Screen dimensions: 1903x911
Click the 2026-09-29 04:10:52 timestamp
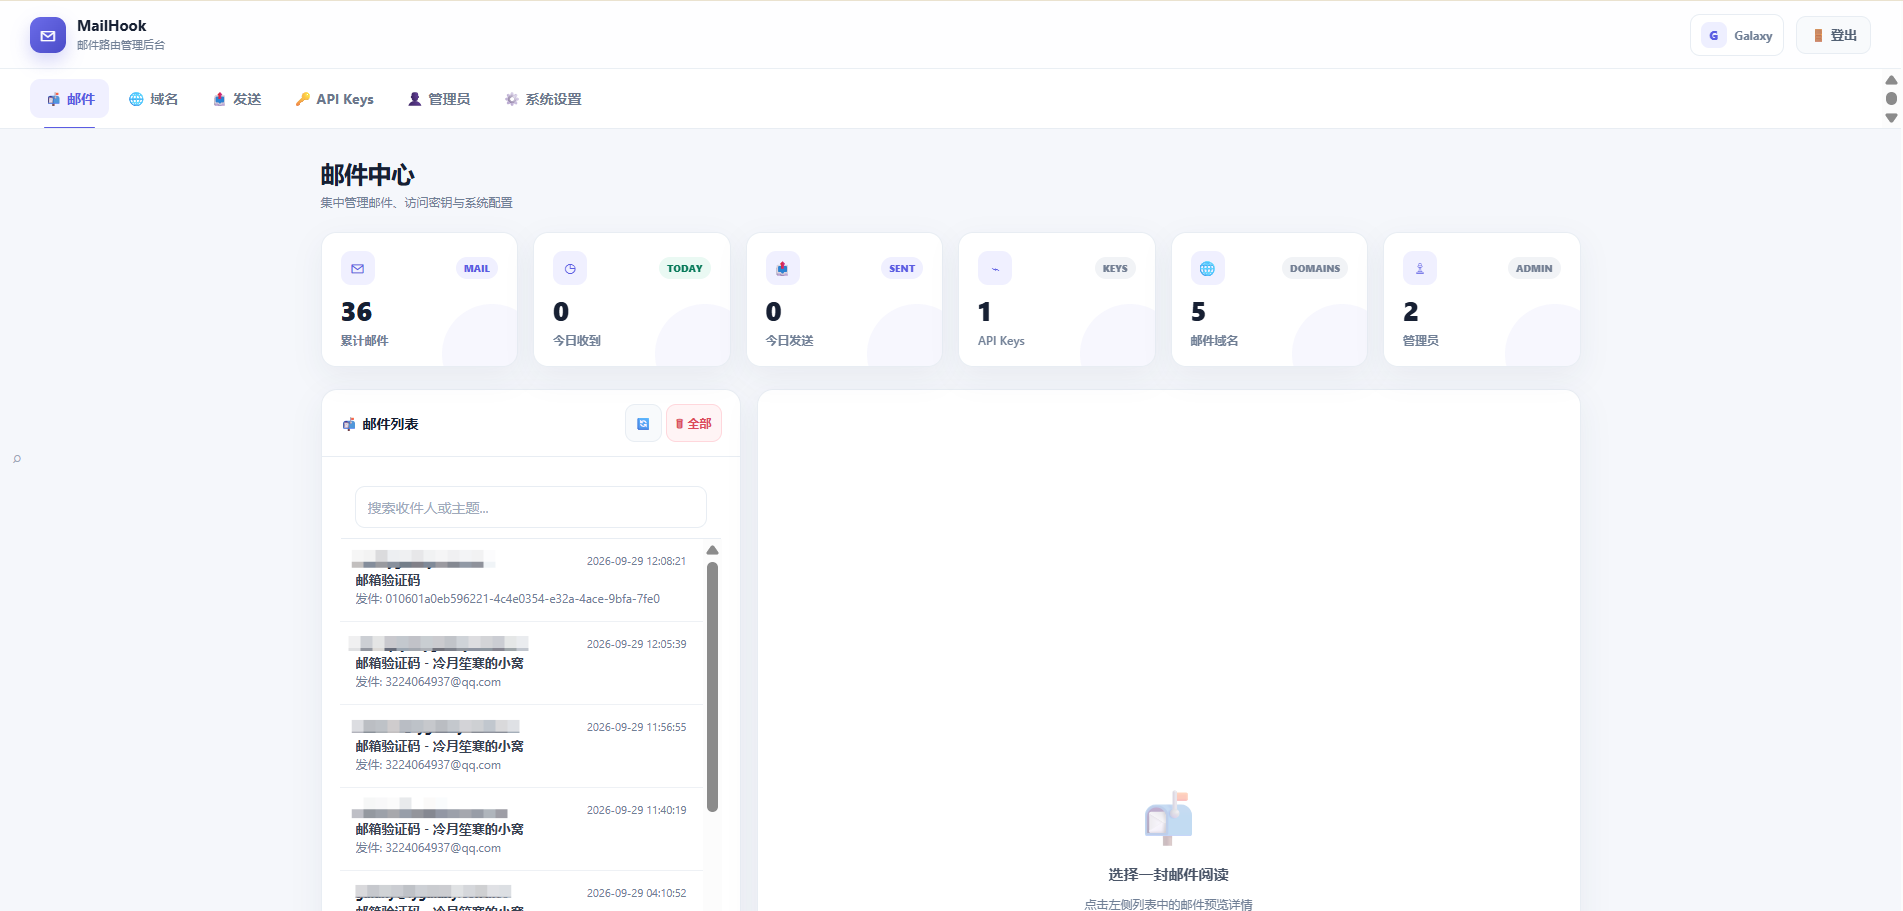click(x=636, y=893)
